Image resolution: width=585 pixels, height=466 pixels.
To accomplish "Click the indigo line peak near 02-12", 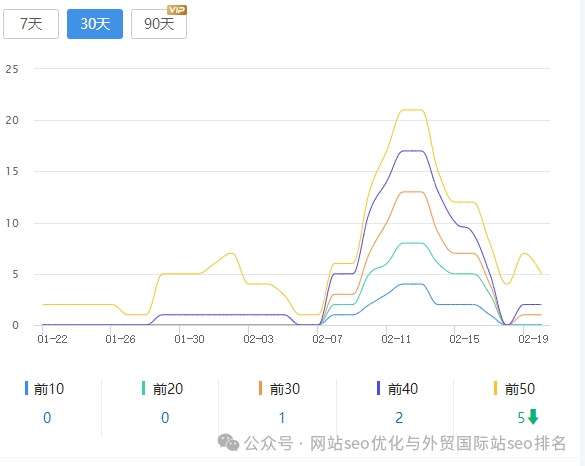I will [412, 151].
